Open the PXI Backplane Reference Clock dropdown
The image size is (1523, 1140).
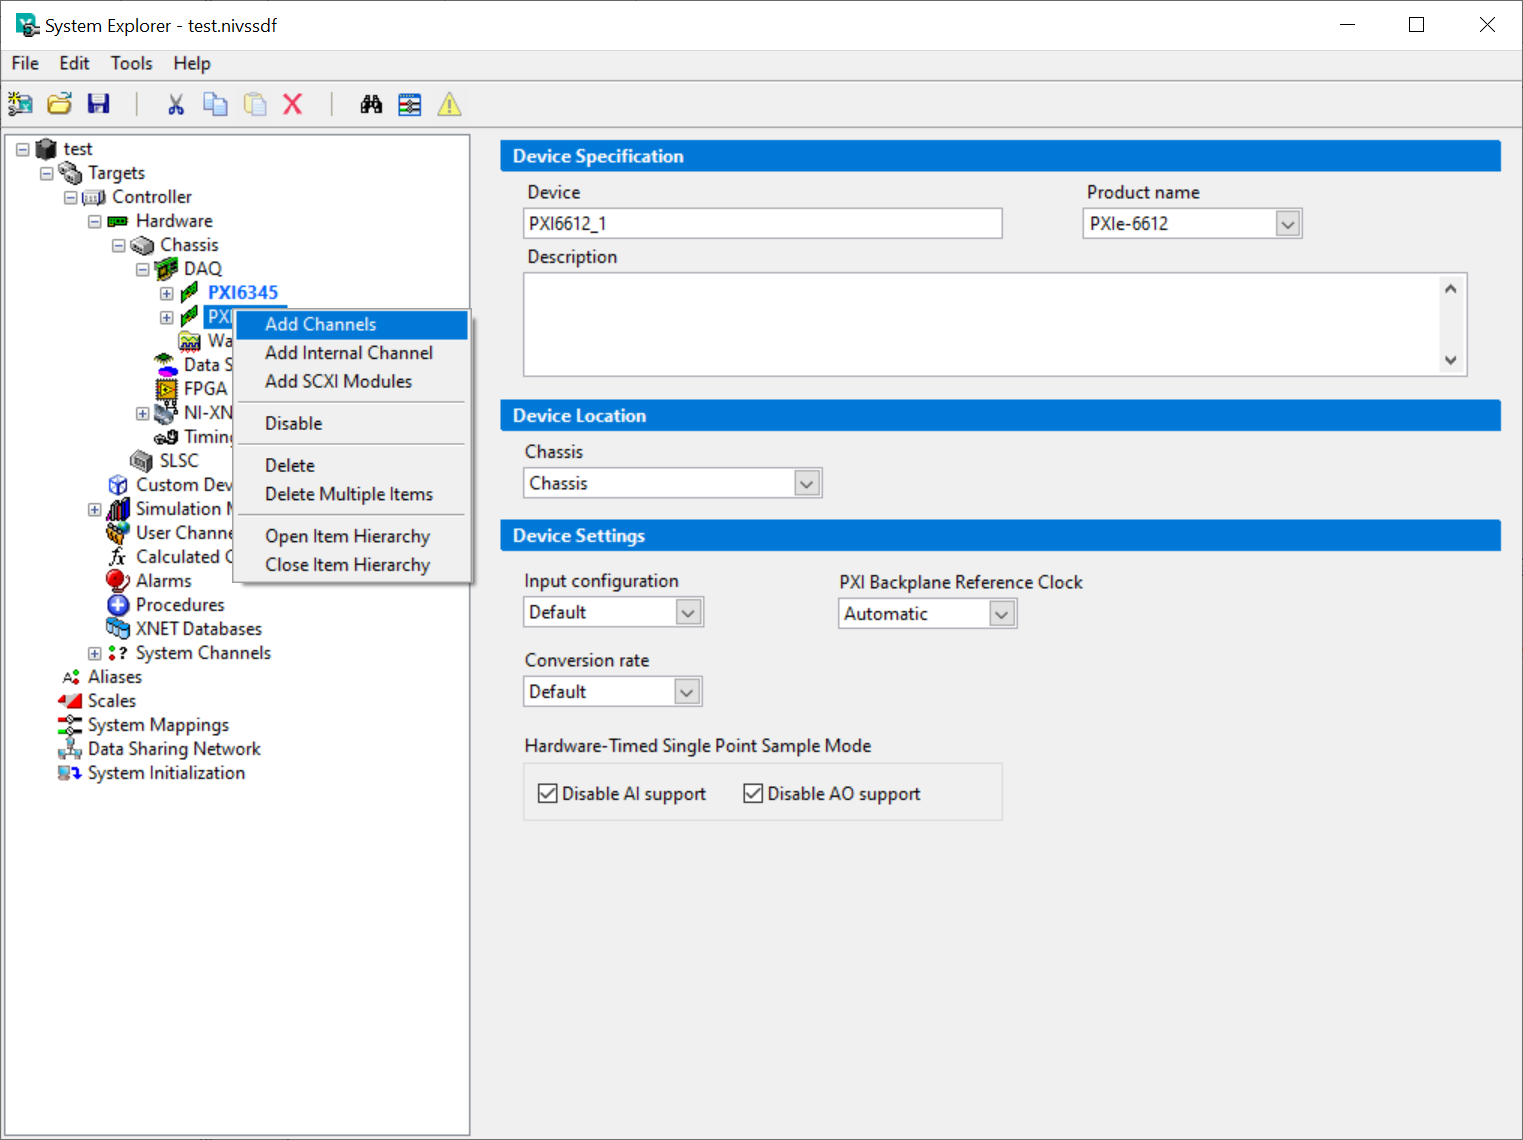pyautogui.click(x=1001, y=614)
